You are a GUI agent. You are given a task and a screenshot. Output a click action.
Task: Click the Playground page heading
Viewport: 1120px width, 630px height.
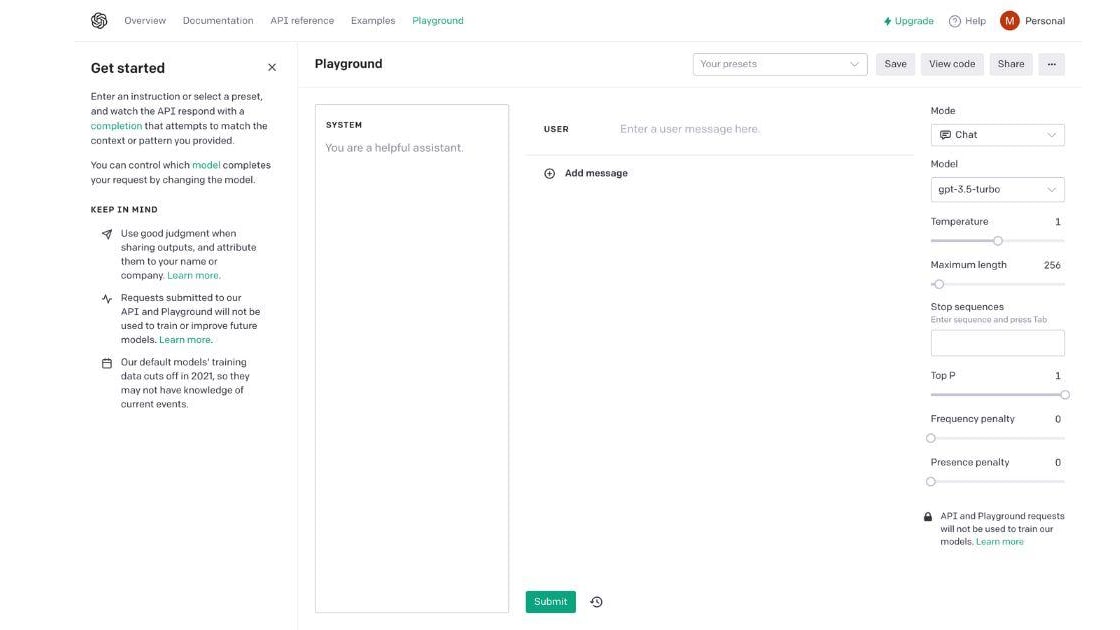tap(349, 64)
